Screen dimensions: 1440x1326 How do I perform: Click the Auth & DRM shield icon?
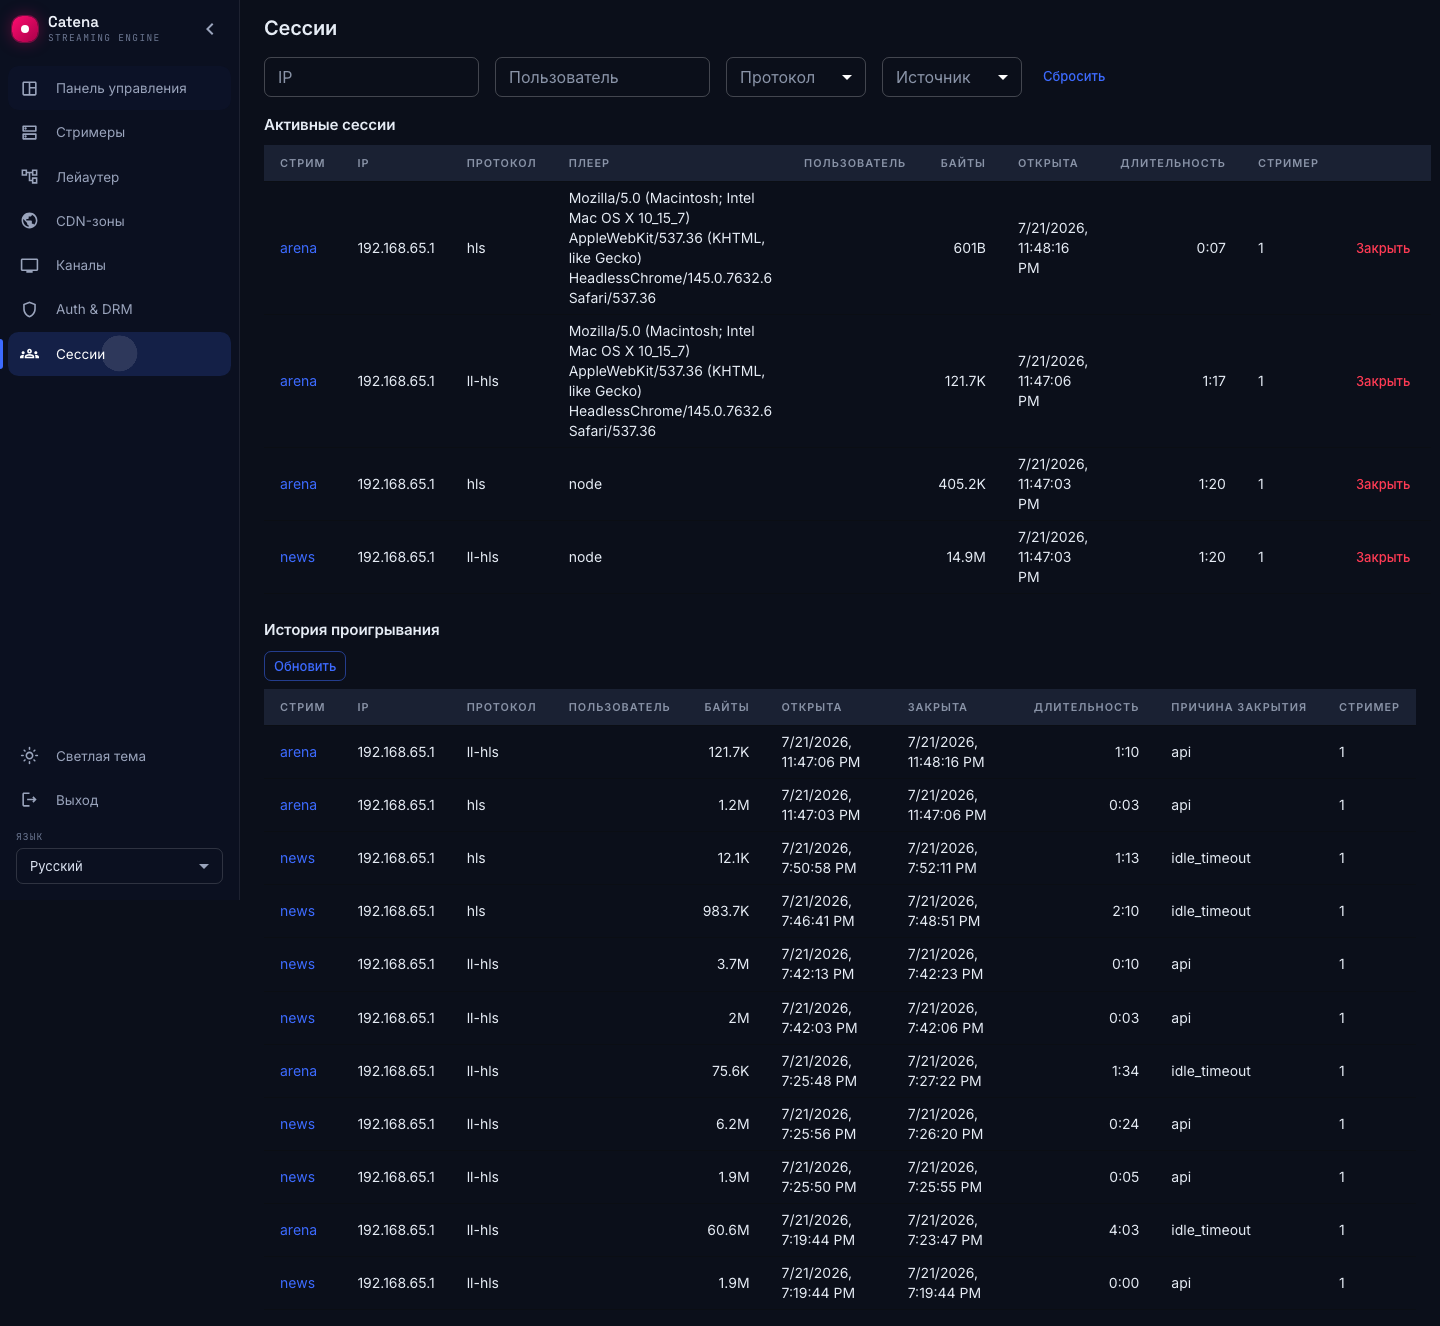(30, 309)
